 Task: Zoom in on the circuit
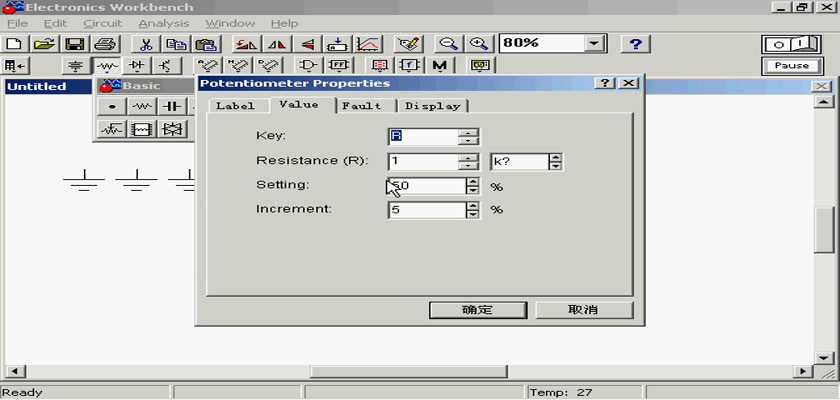tap(477, 44)
